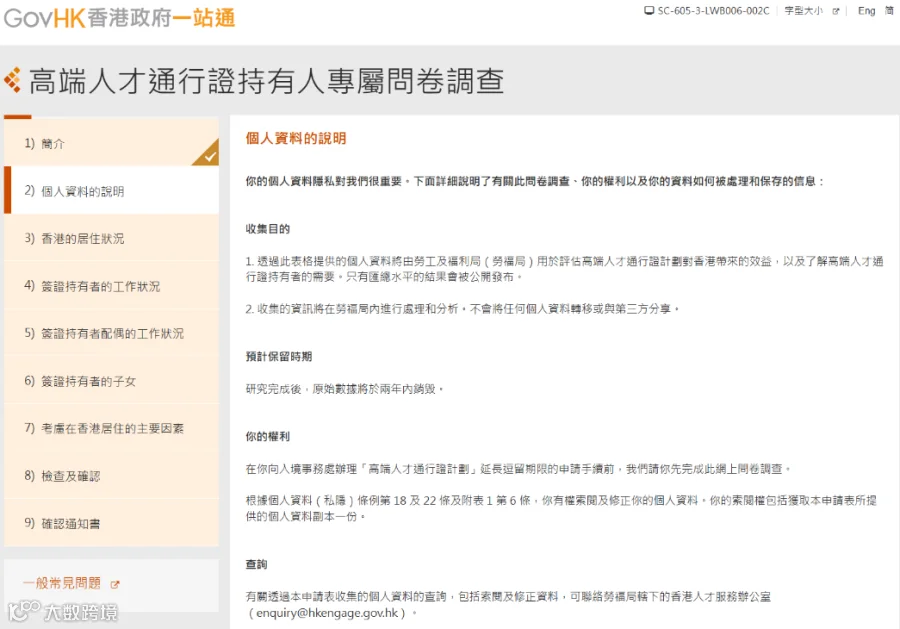Screen dimensions: 900x629
Task: Click the page title 高端人才通行證持有人專屬問卷調查
Action: (x=266, y=80)
